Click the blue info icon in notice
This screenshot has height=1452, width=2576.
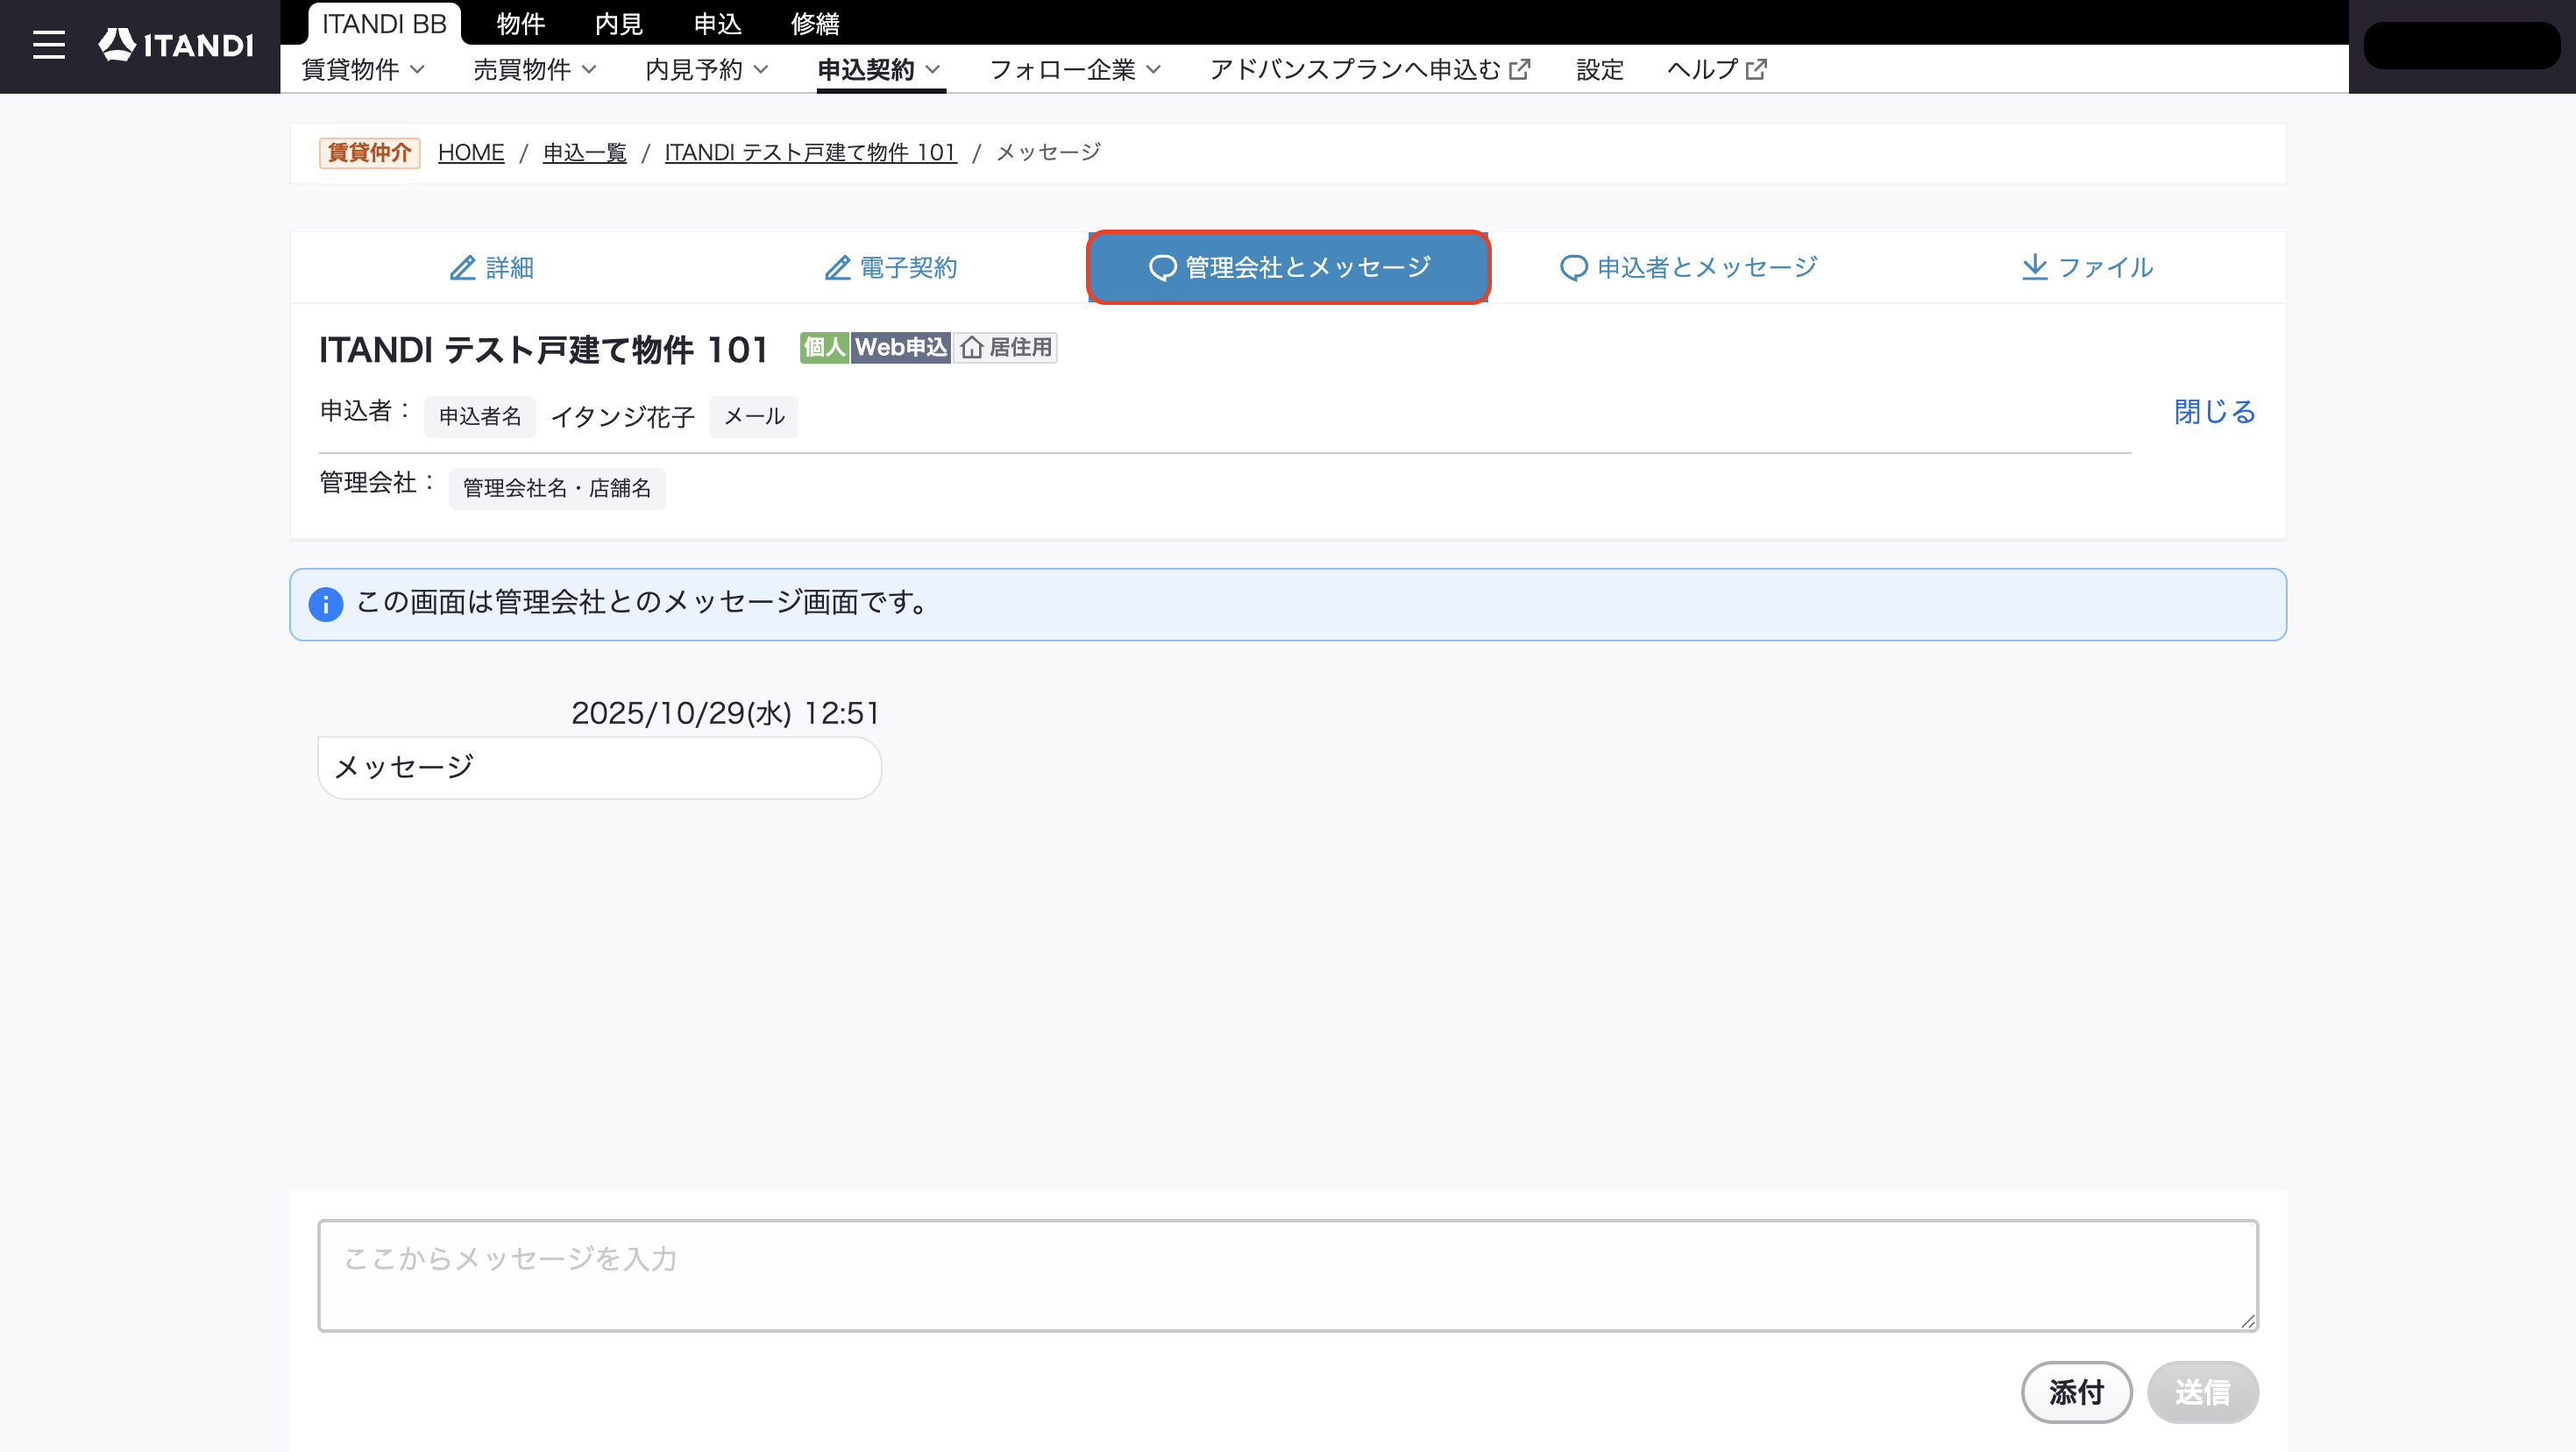(x=325, y=604)
